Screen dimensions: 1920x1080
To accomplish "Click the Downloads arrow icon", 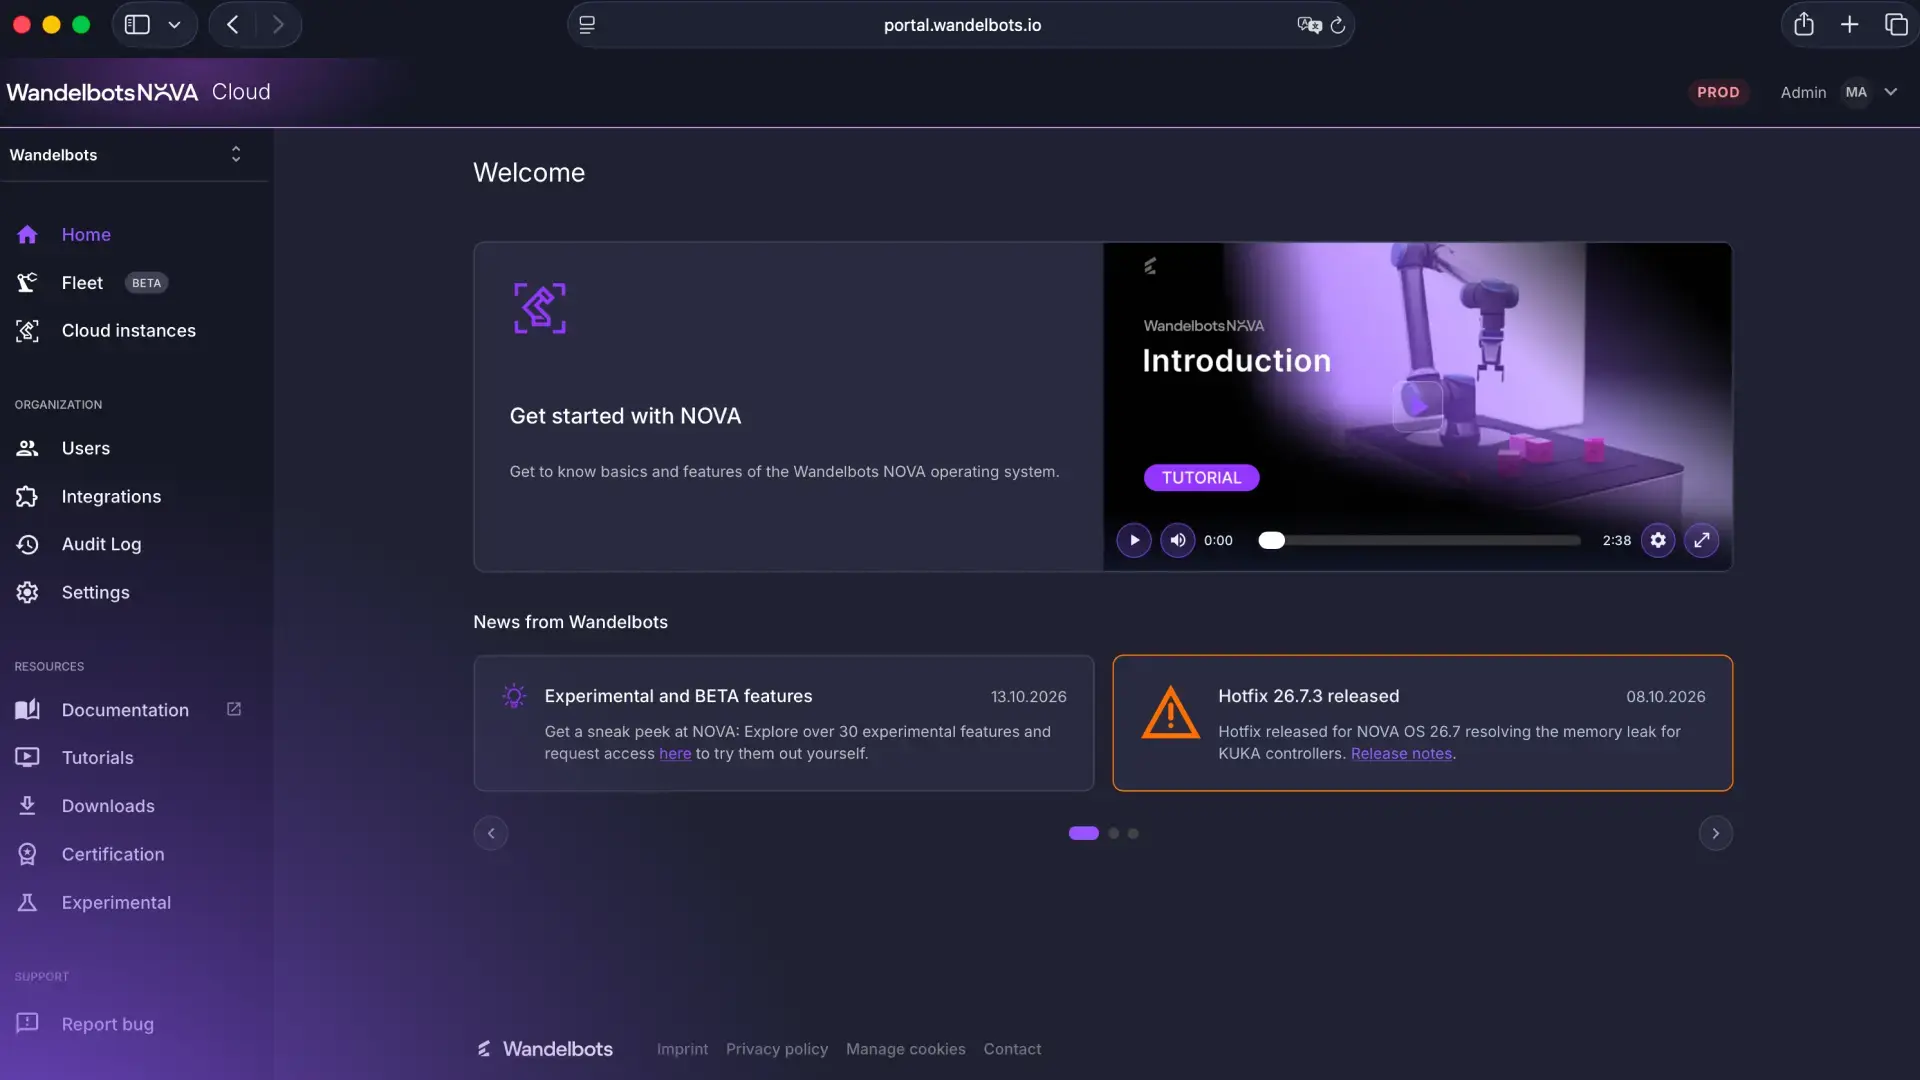I will click(27, 806).
